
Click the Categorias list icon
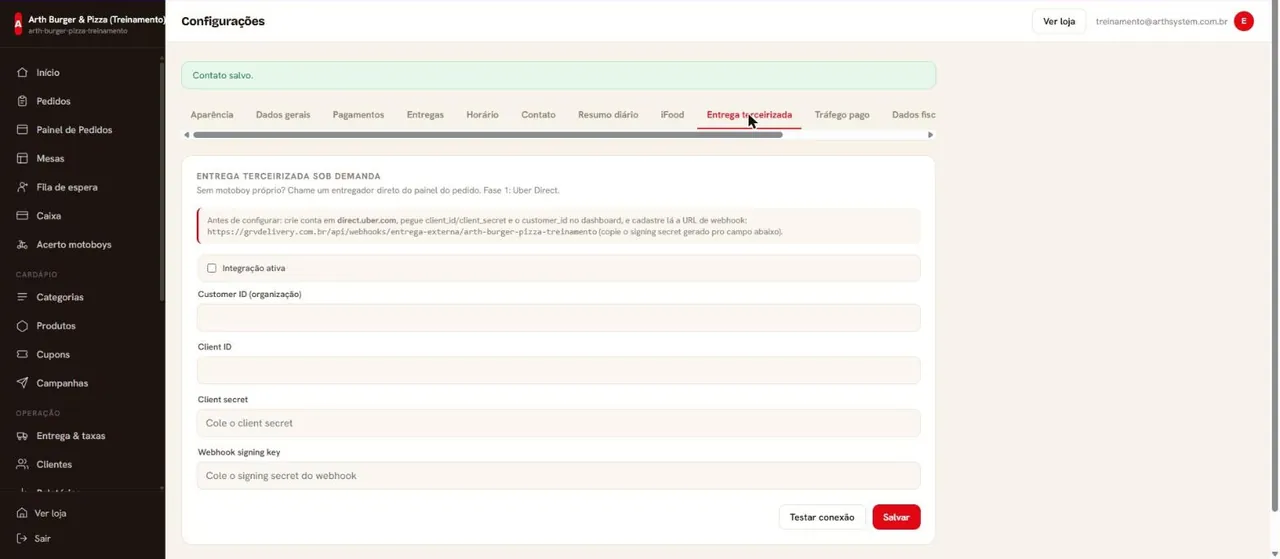click(x=22, y=297)
